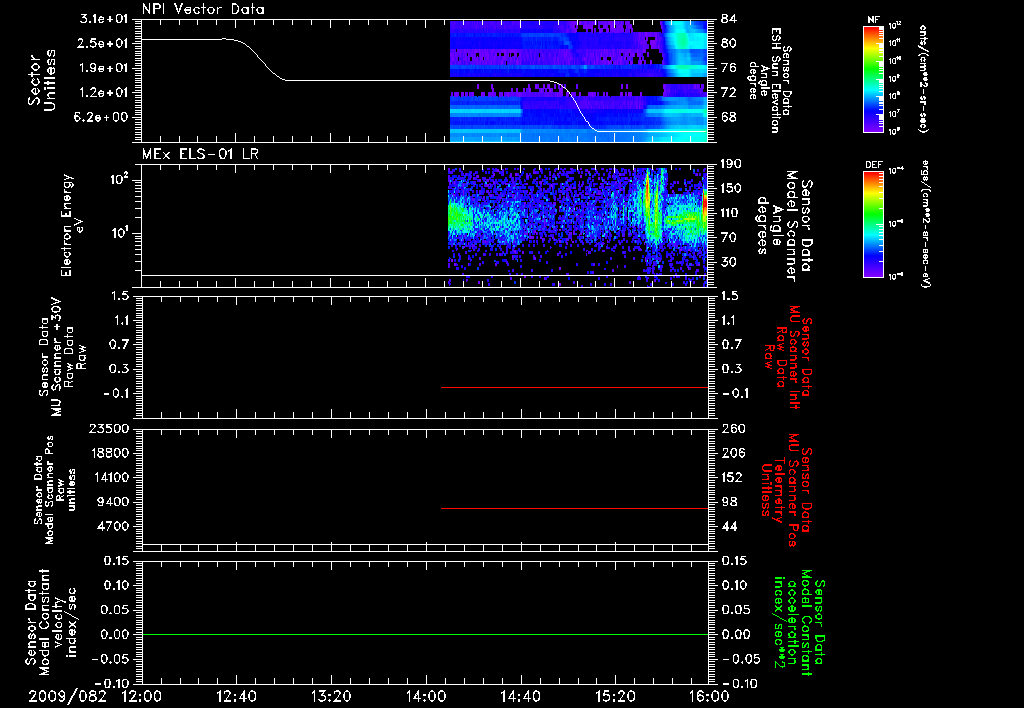Click the green zero line in velocity panel
Image resolution: width=1024 pixels, height=708 pixels.
pos(425,634)
